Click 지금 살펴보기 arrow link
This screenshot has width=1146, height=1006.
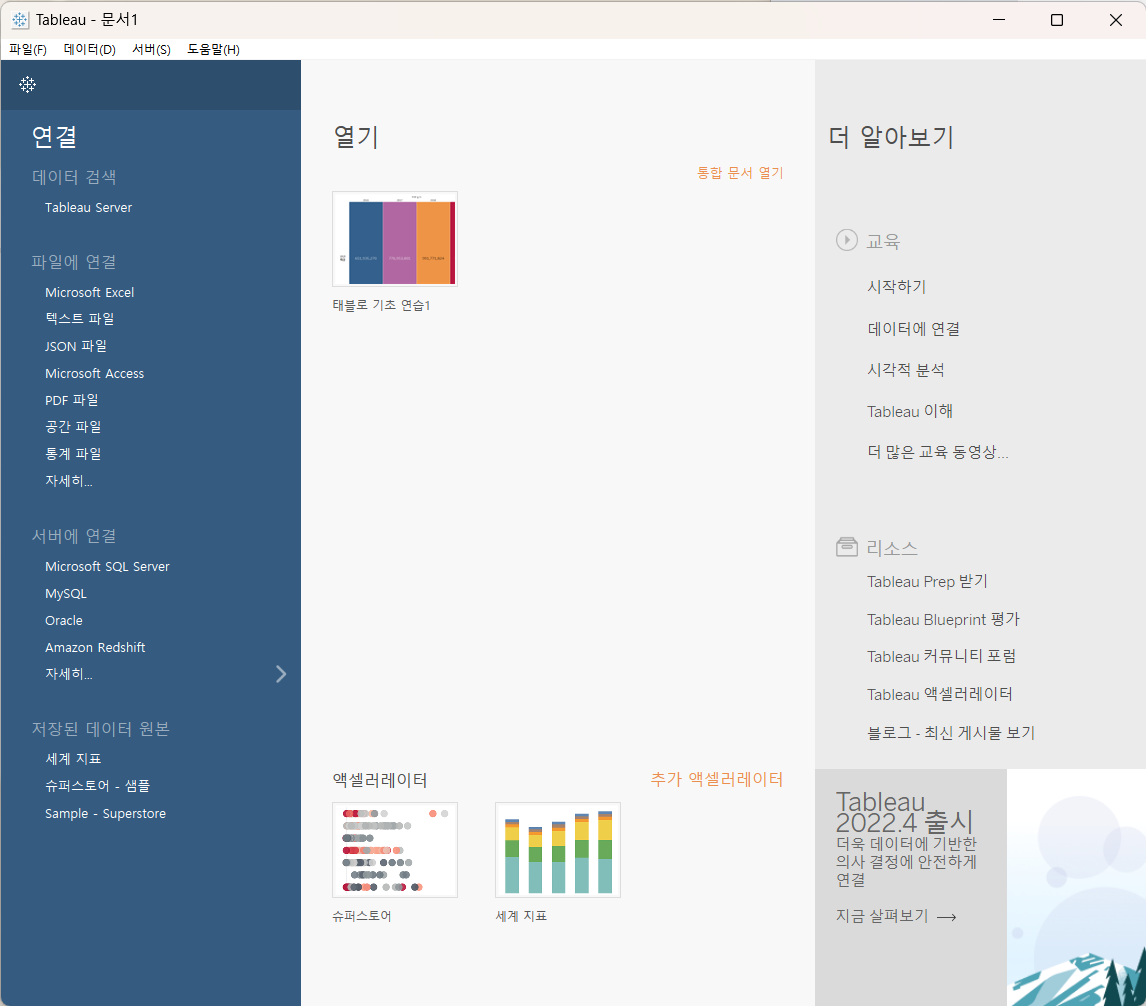[896, 916]
